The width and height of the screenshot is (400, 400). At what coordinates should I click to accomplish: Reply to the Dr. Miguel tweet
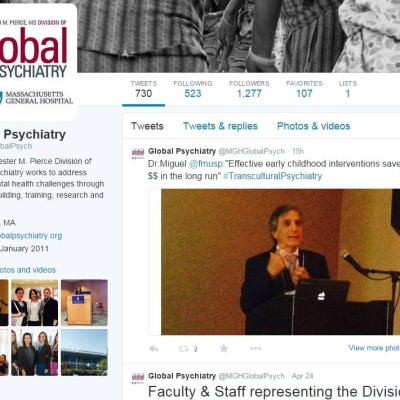[x=154, y=349]
